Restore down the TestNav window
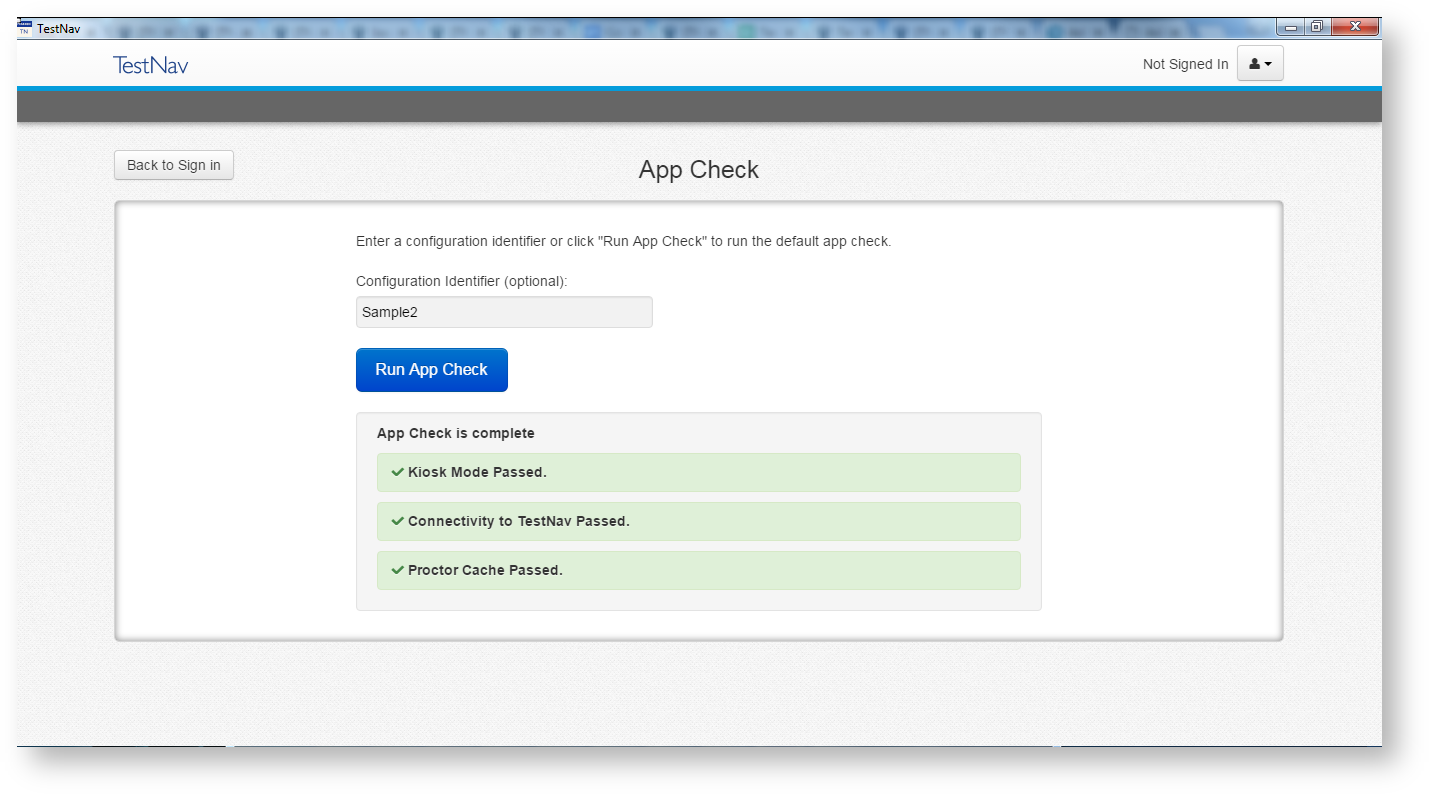This screenshot has height=795, width=1430. (x=1317, y=27)
